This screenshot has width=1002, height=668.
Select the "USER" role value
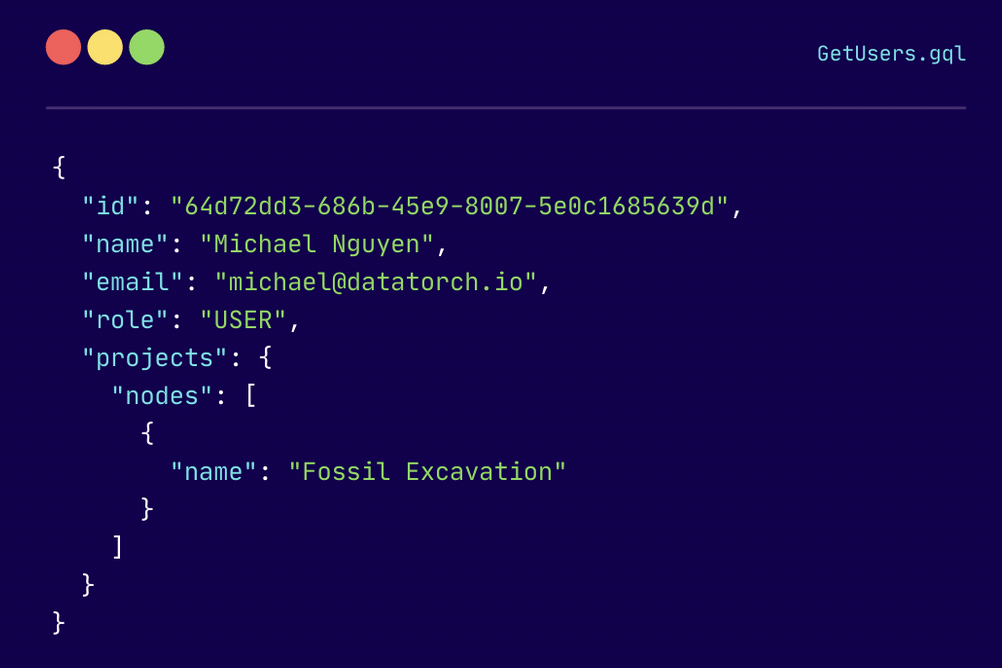(x=244, y=320)
